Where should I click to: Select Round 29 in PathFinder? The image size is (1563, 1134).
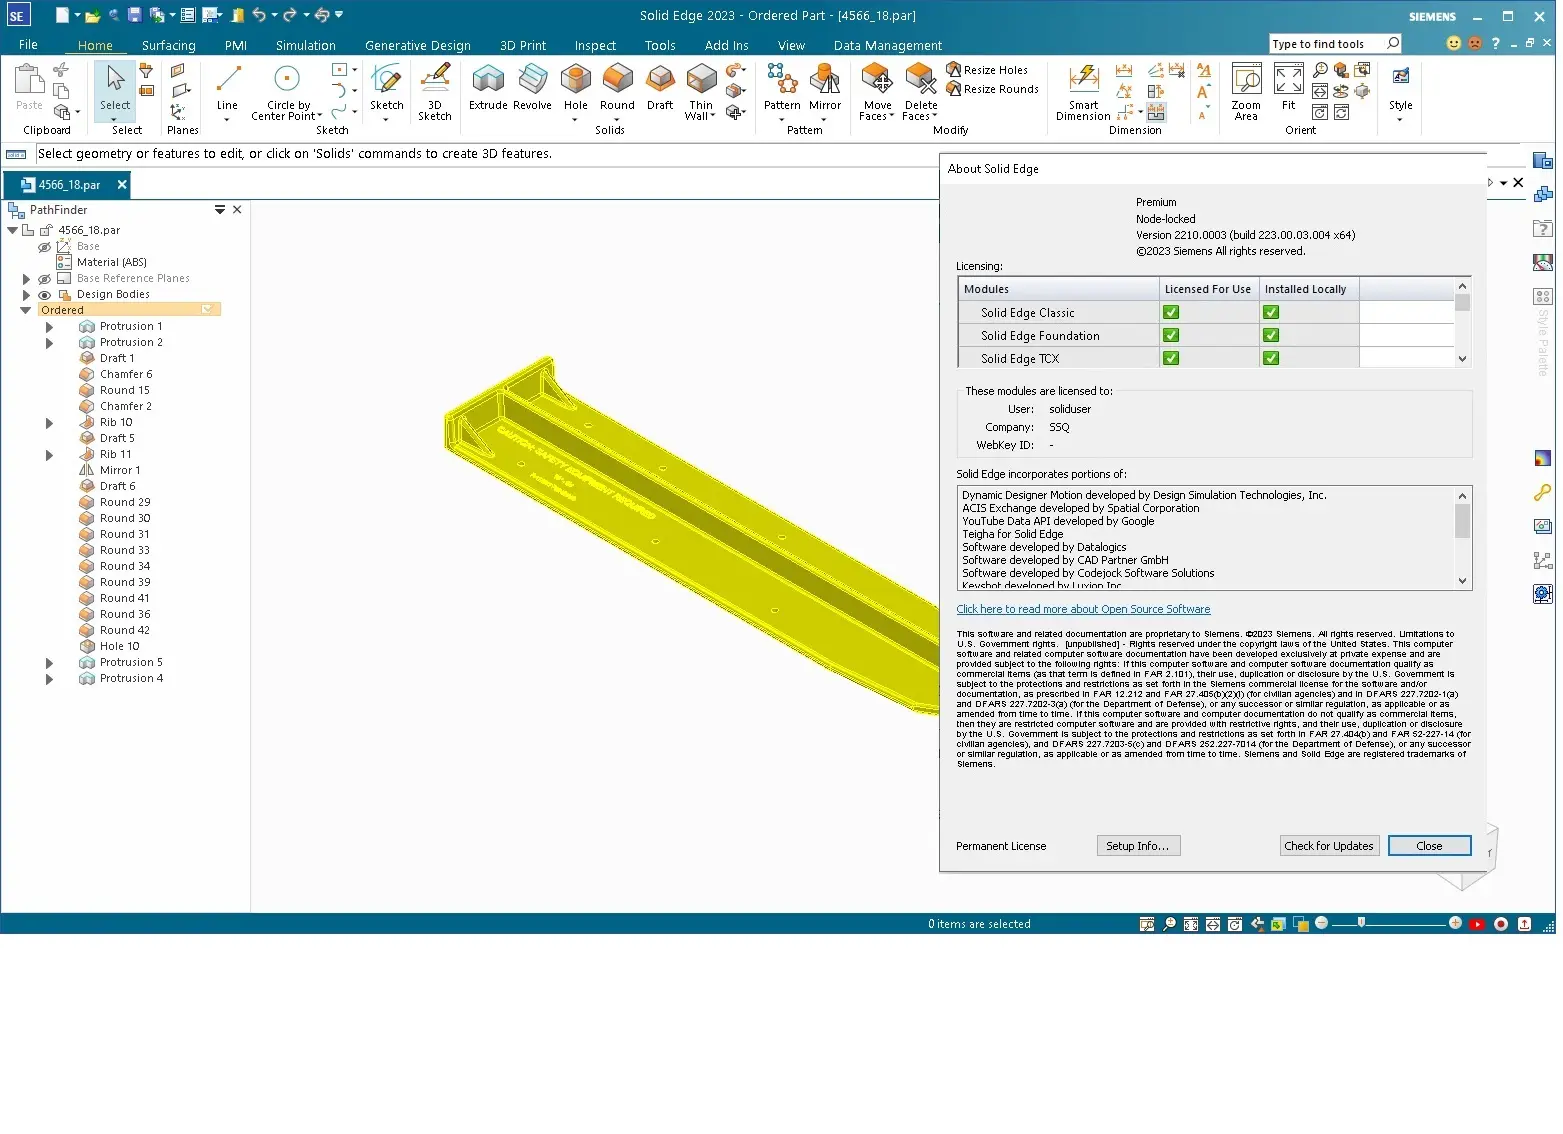(x=125, y=502)
